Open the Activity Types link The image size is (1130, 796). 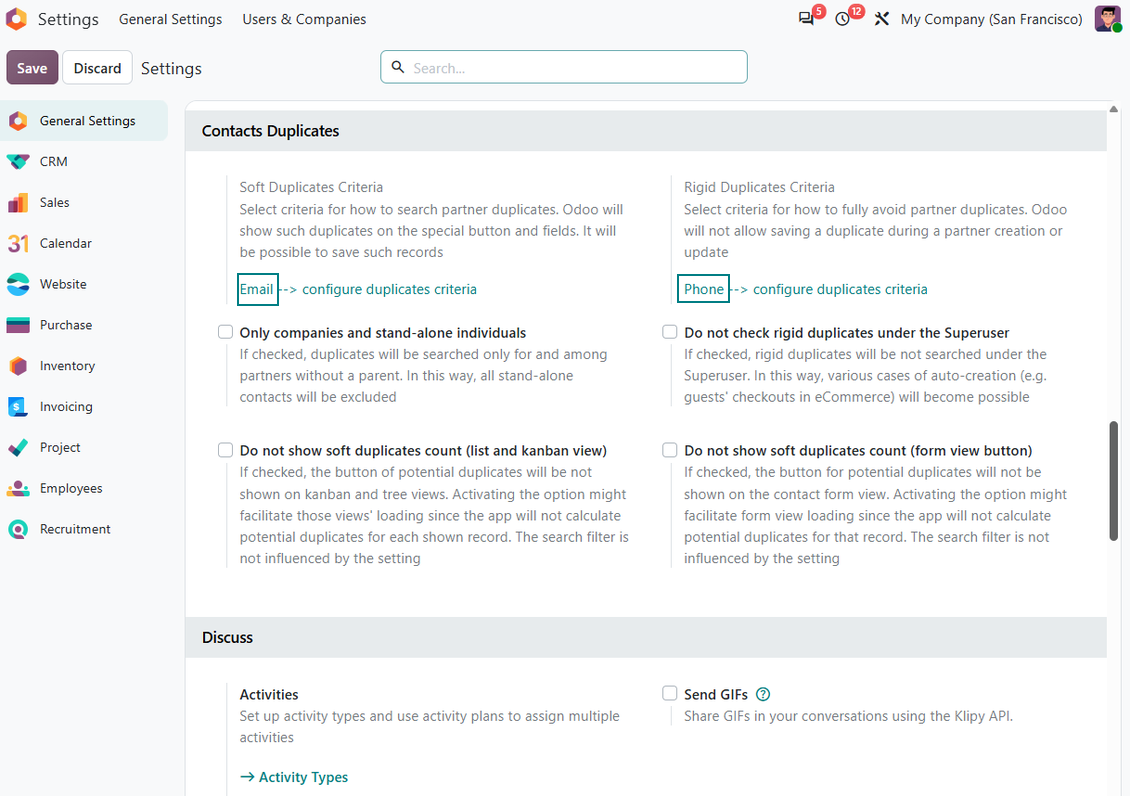click(294, 777)
